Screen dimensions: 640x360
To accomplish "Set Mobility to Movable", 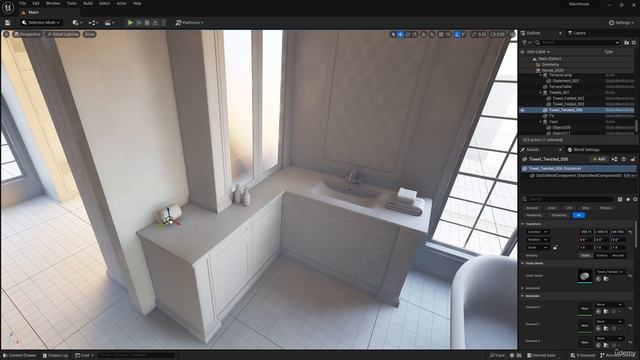I will pyautogui.click(x=618, y=256).
